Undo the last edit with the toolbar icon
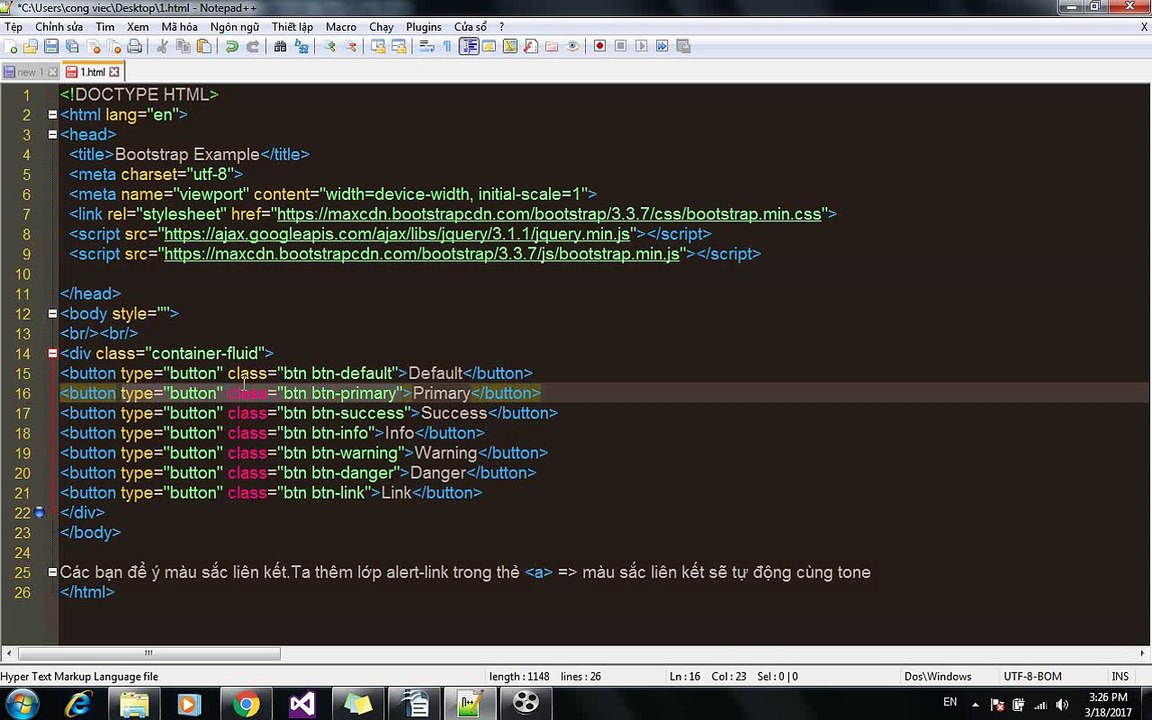 pyautogui.click(x=232, y=46)
